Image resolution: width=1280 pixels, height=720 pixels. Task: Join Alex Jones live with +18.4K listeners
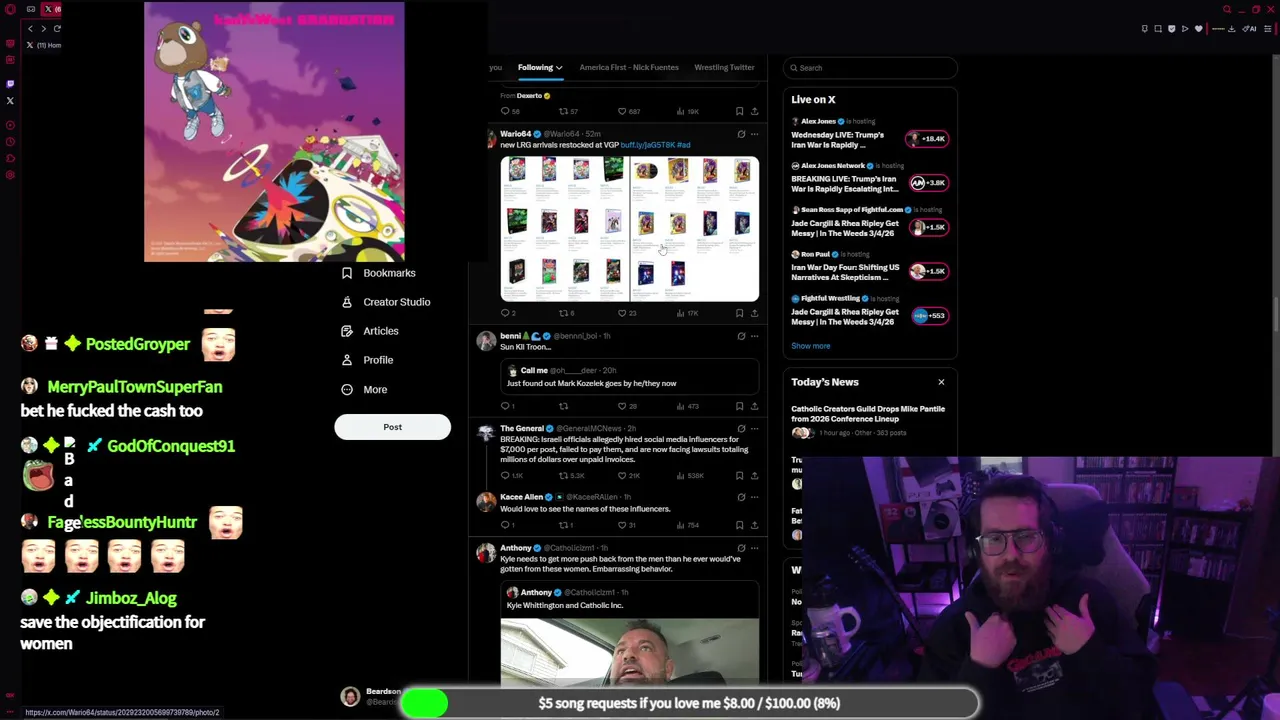click(927, 139)
